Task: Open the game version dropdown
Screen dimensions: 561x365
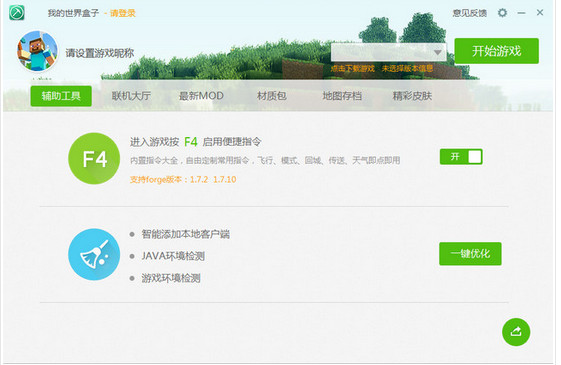Action: click(x=389, y=52)
